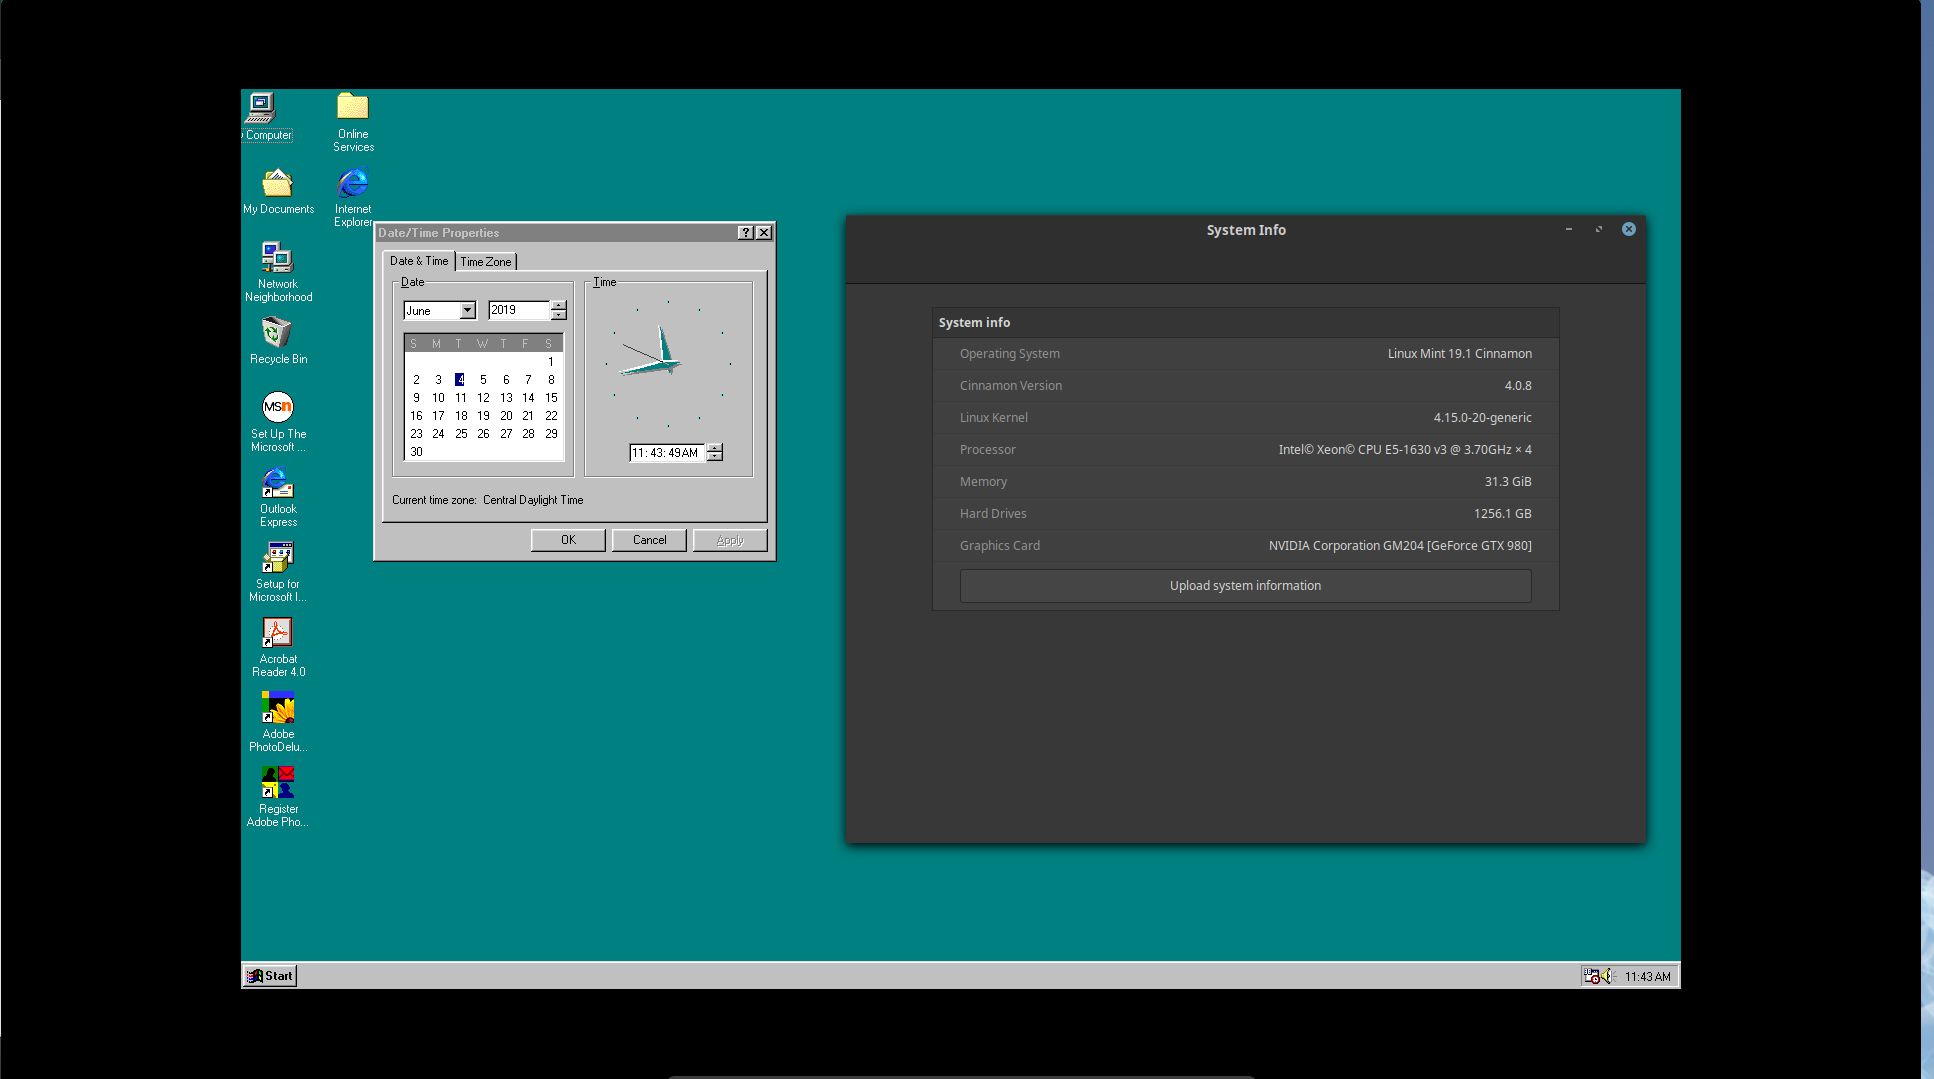Select highlighted day 4 in calendar
This screenshot has height=1079, width=1934.
tap(460, 380)
